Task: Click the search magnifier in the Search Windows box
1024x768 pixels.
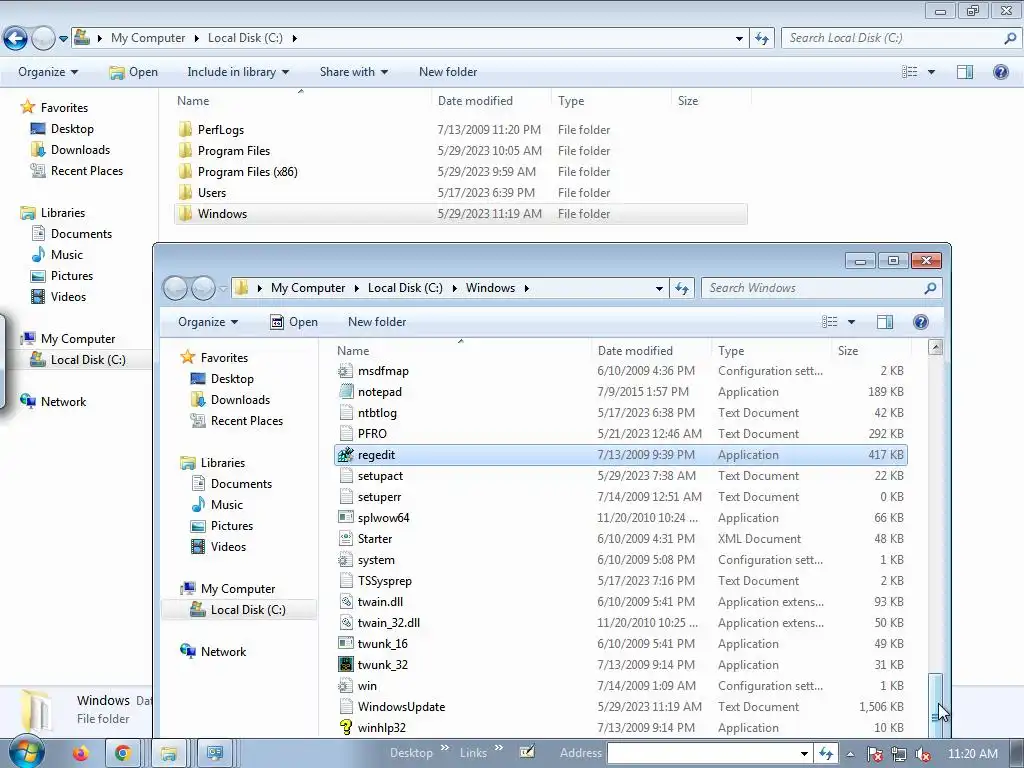Action: [x=931, y=288]
